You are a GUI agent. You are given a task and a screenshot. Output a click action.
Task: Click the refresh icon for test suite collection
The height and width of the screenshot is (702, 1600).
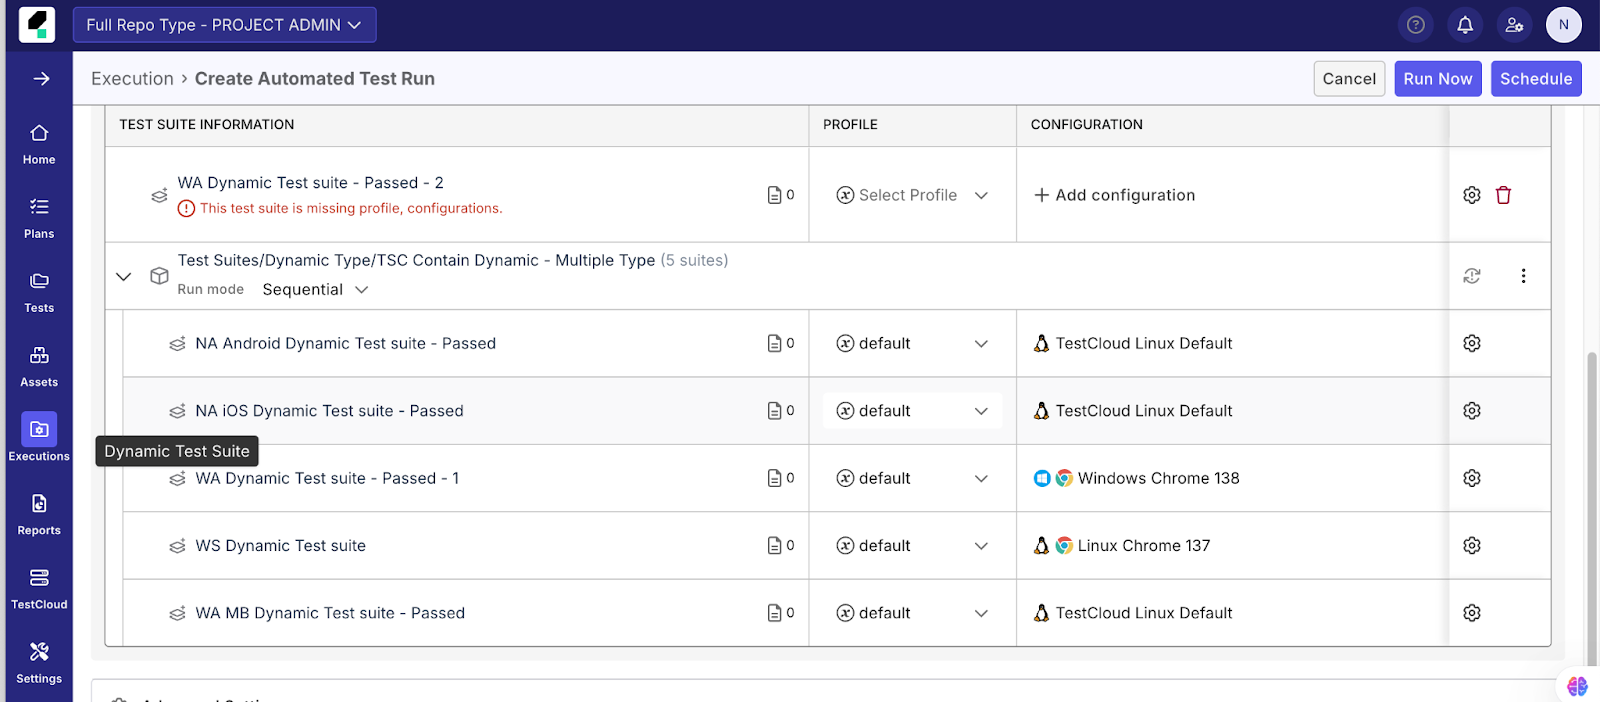(x=1471, y=276)
